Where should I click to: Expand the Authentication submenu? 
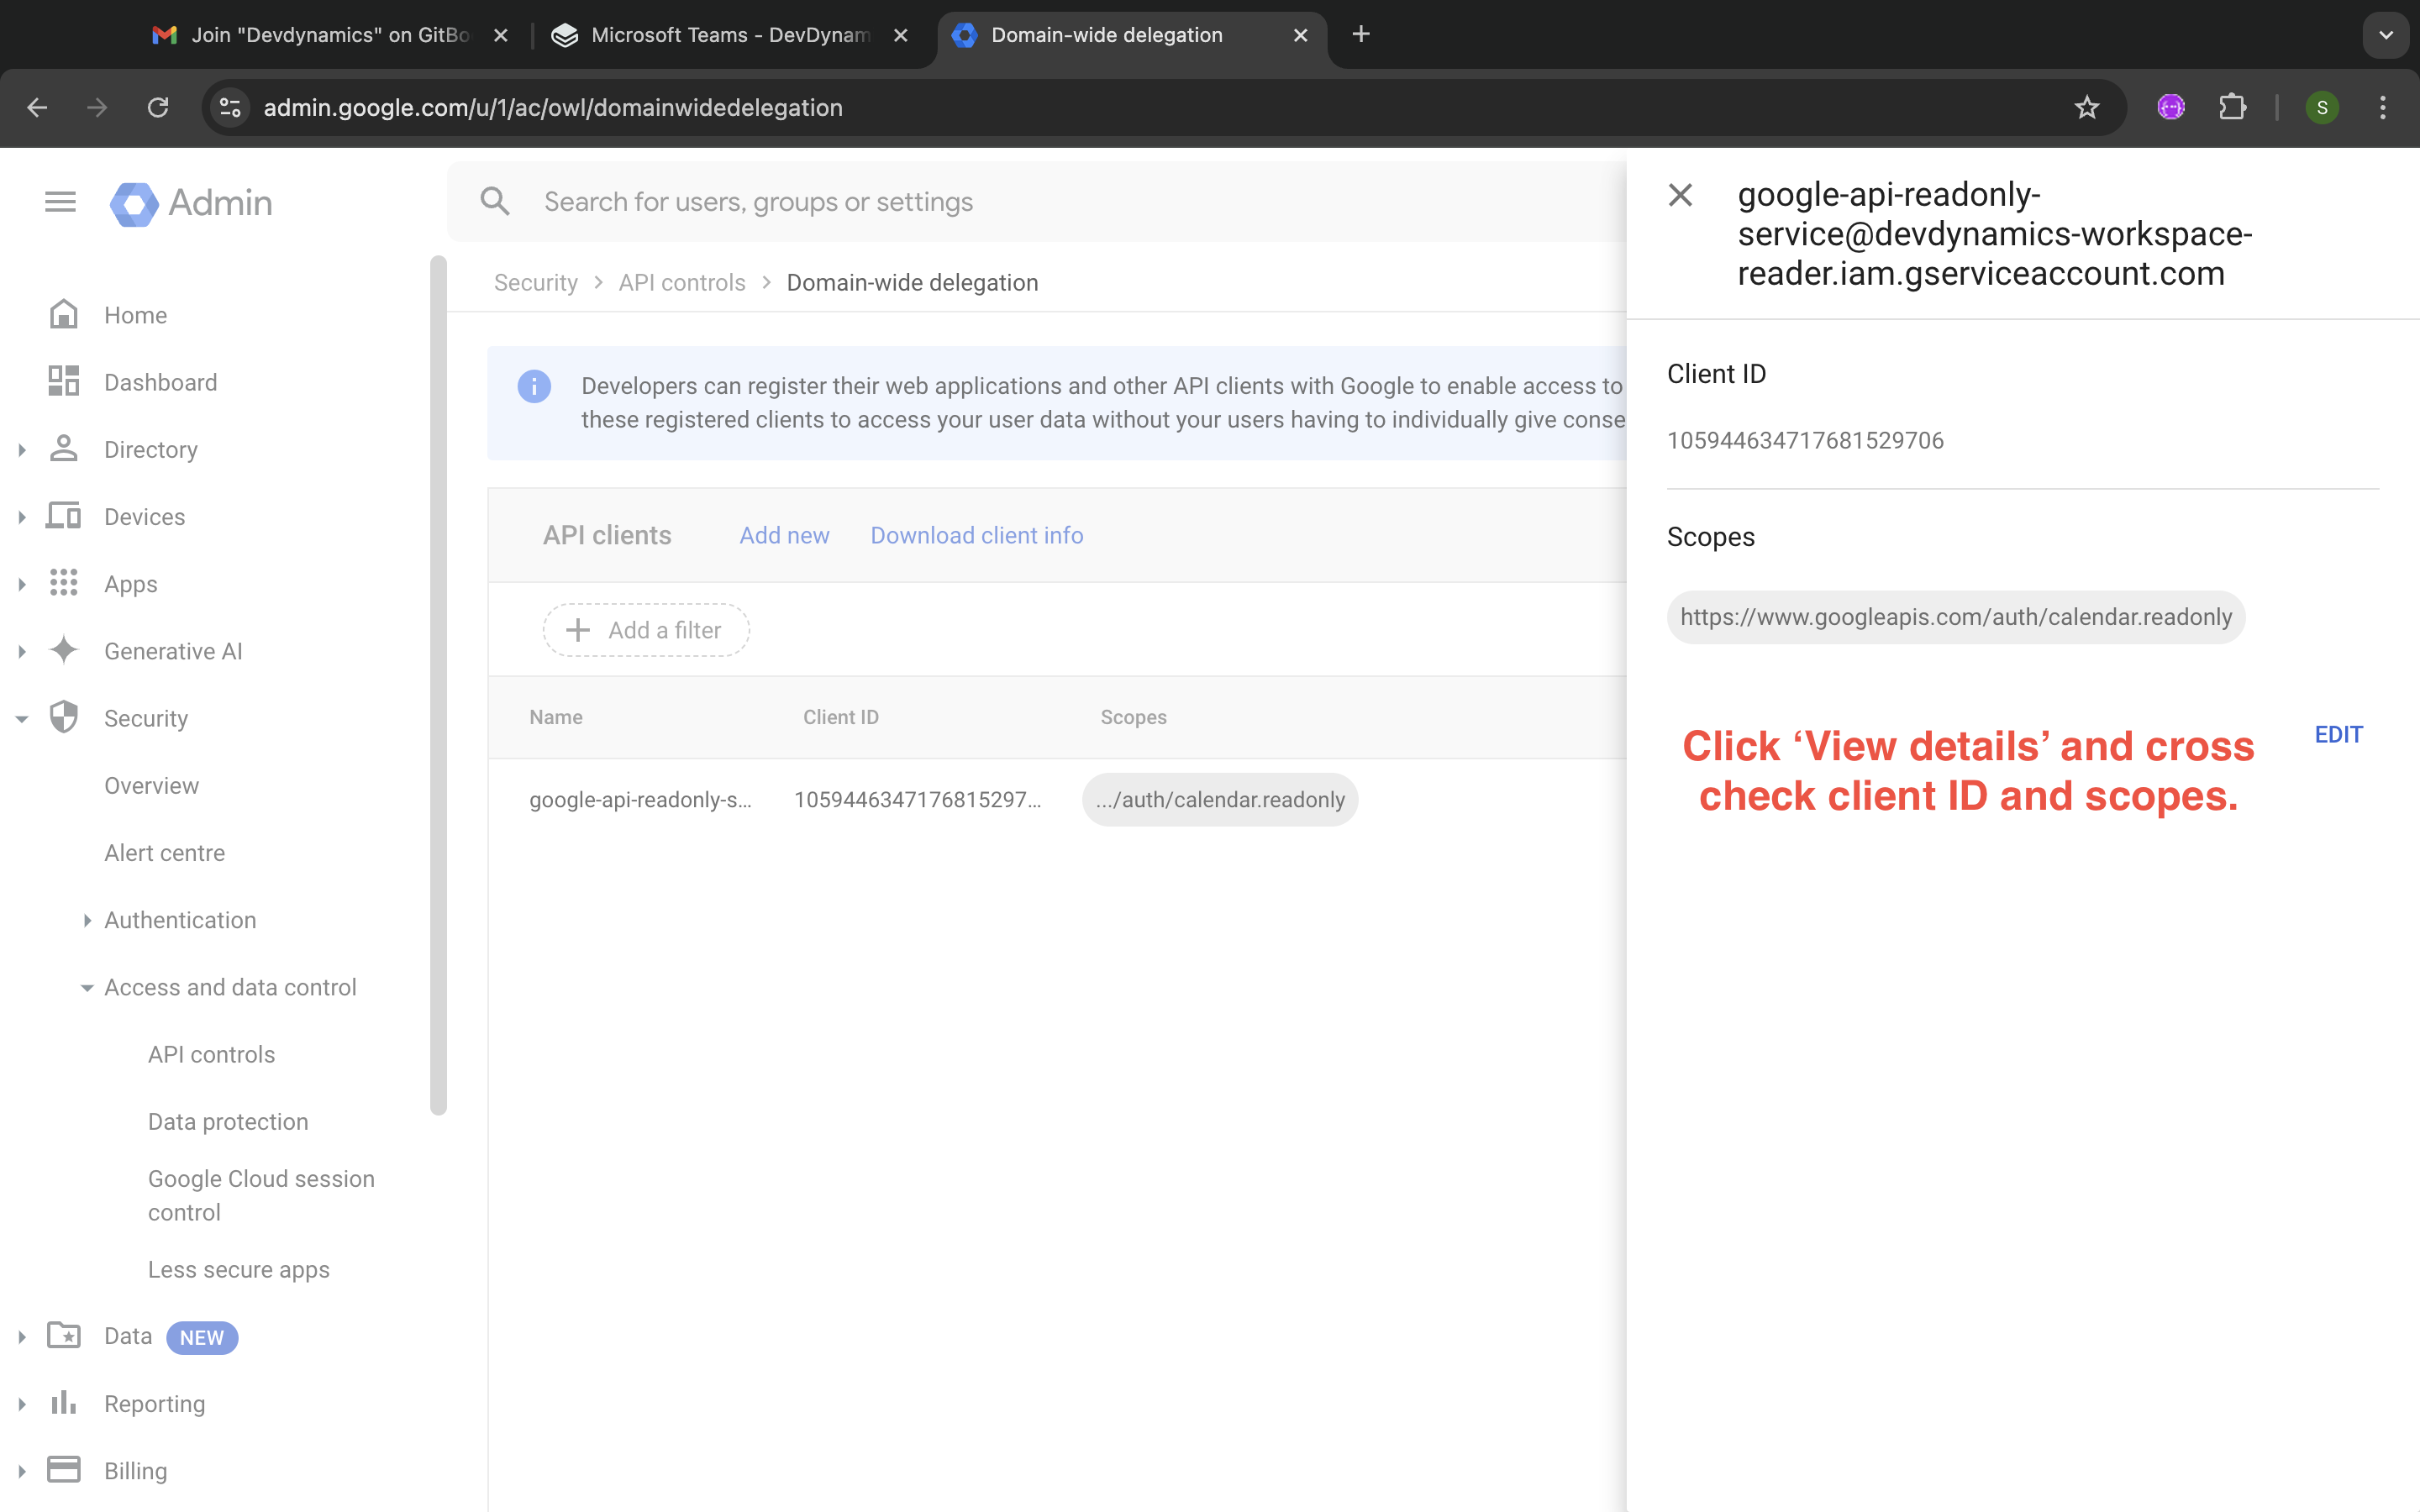tap(87, 921)
